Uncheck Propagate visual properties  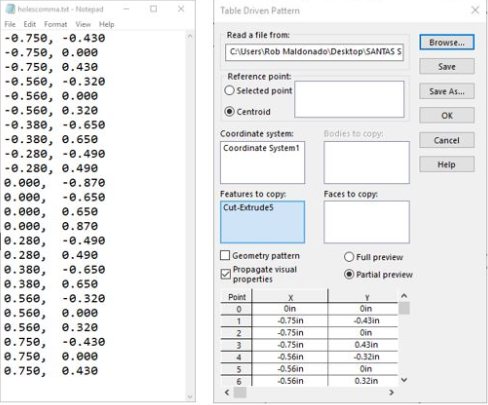point(226,274)
